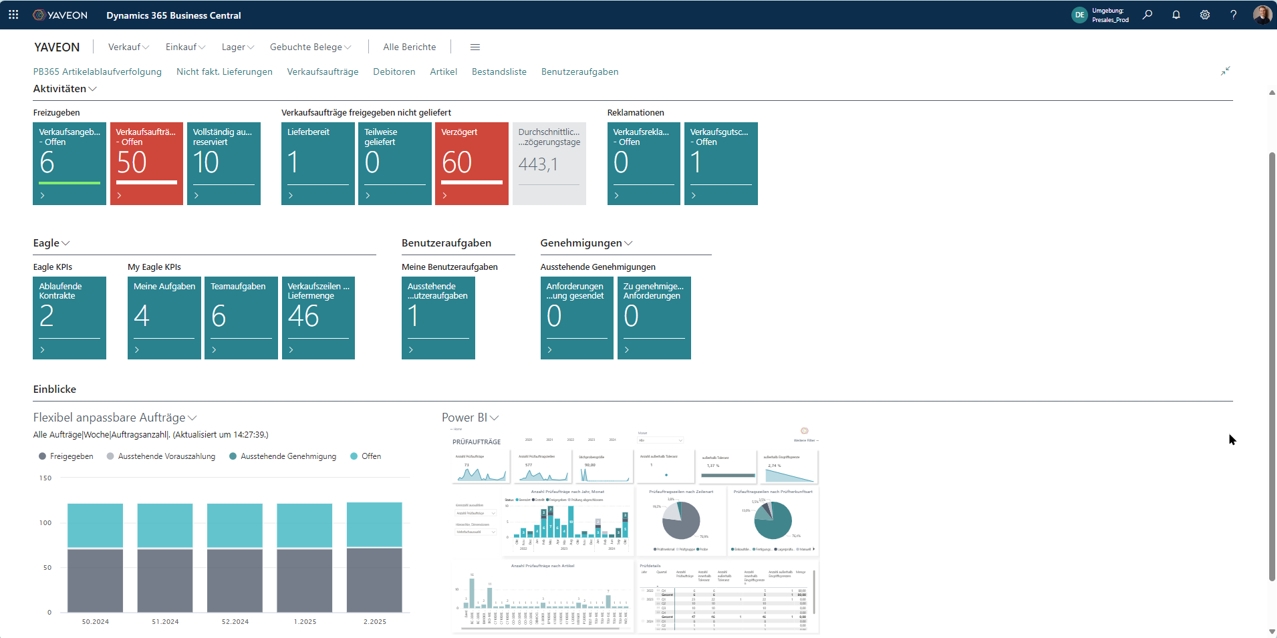The height and width of the screenshot is (638, 1277).
Task: Expand the Eagle section chevron
Action: point(66,243)
